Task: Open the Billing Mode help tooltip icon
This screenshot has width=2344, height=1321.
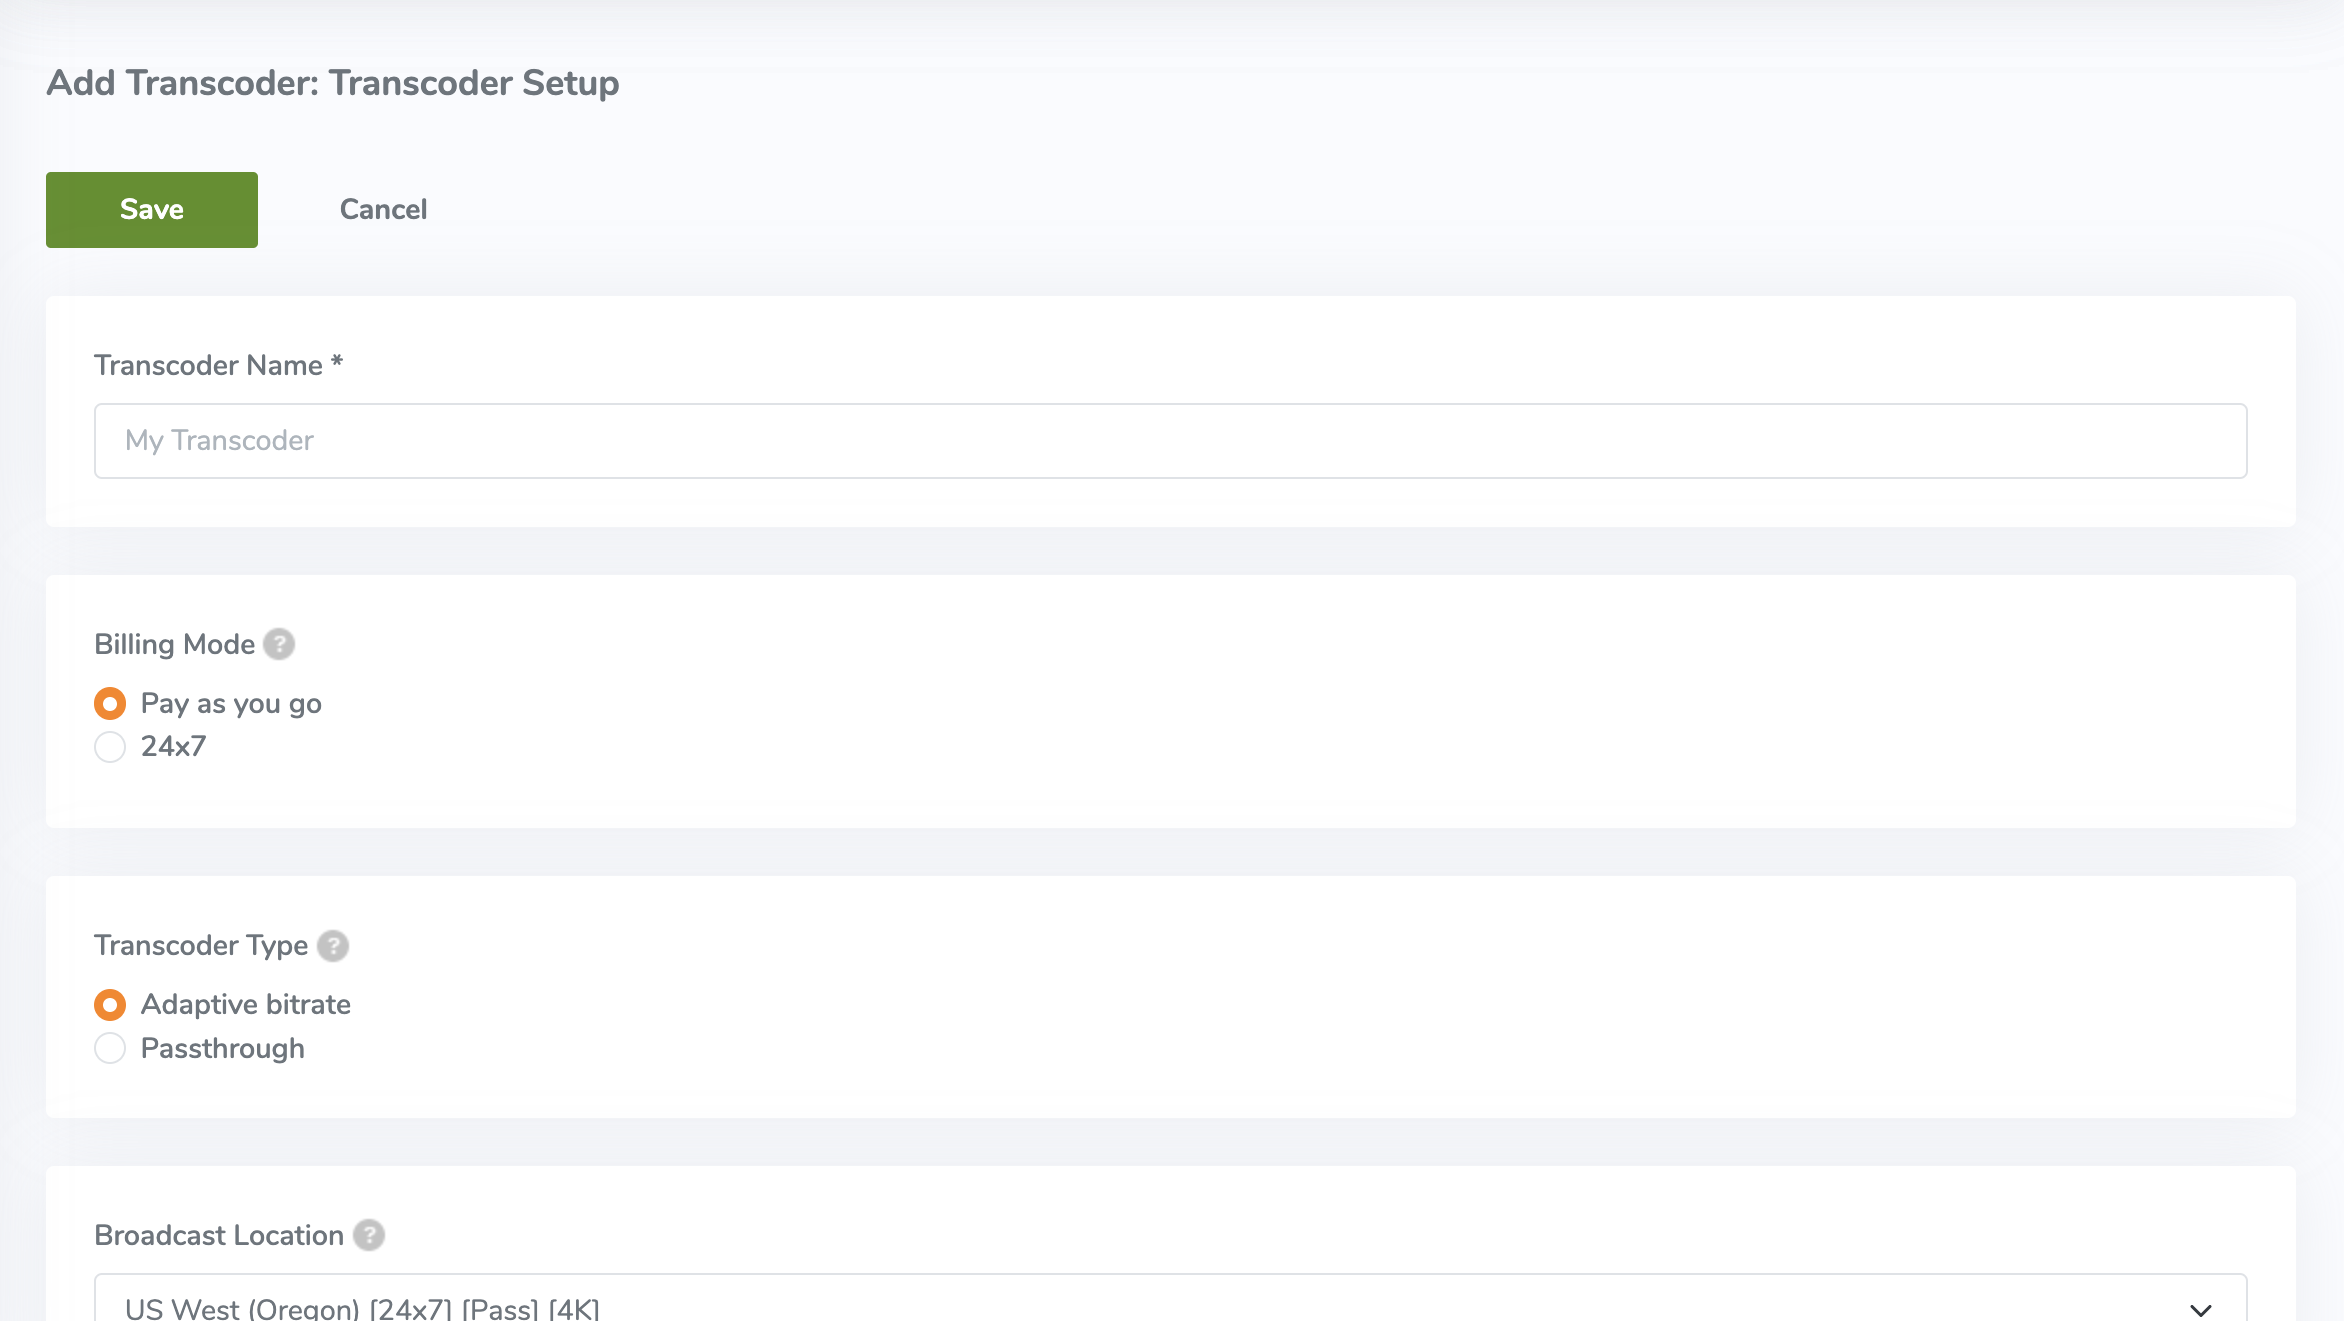Action: (x=279, y=644)
